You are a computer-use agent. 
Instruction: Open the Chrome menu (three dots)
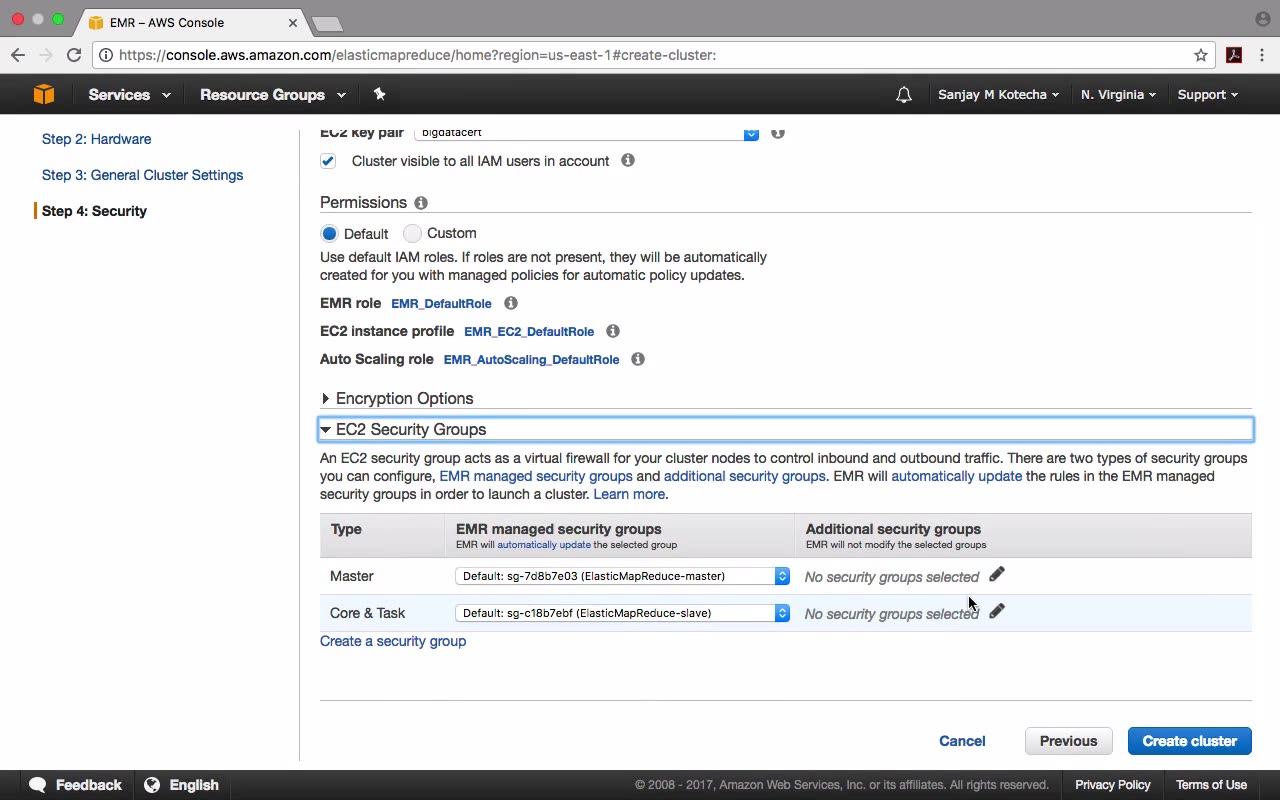[x=1262, y=55]
